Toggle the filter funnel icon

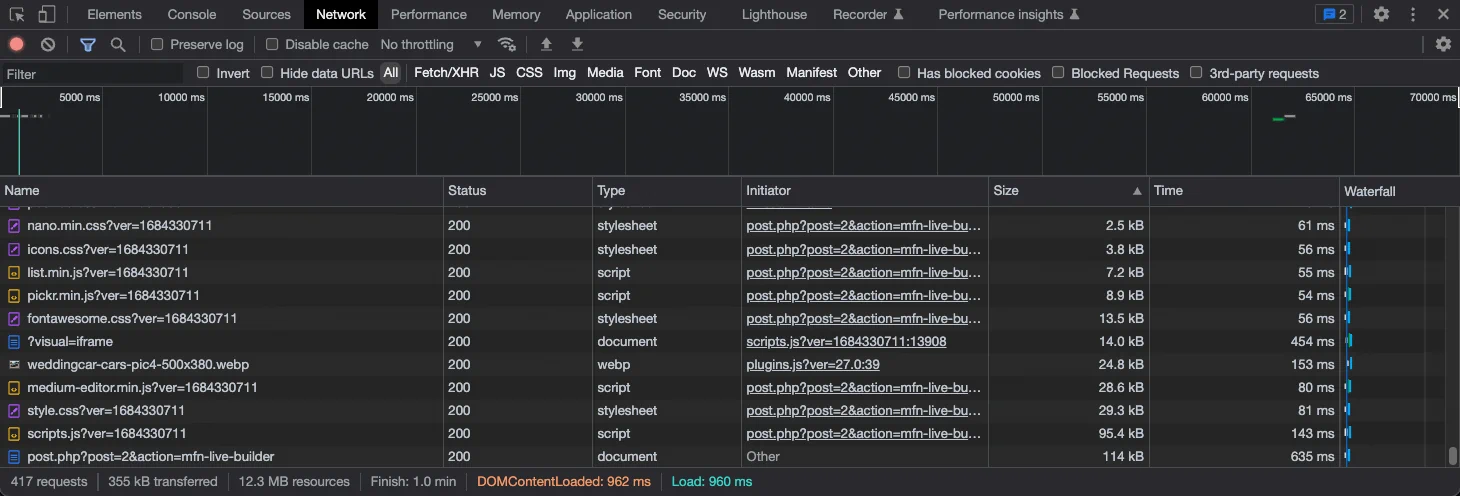click(x=88, y=45)
